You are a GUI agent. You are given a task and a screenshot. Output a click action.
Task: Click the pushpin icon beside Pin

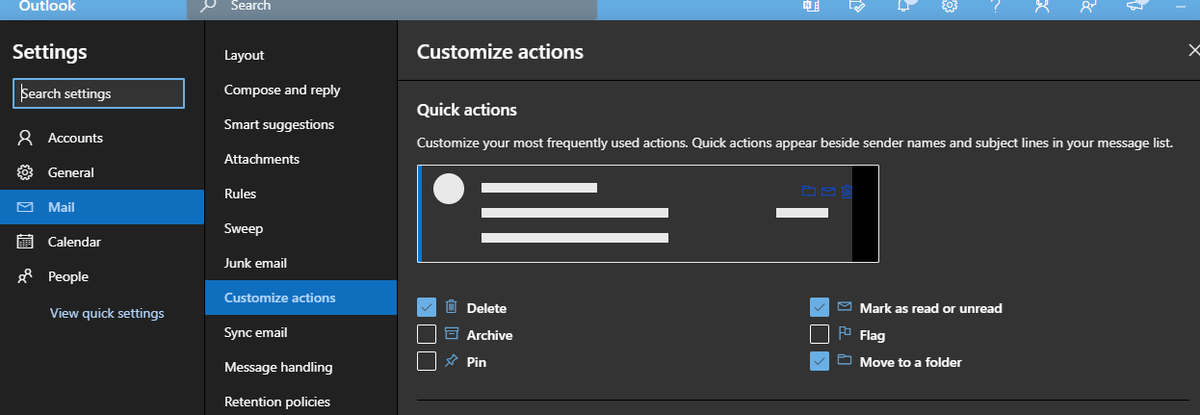pos(451,362)
